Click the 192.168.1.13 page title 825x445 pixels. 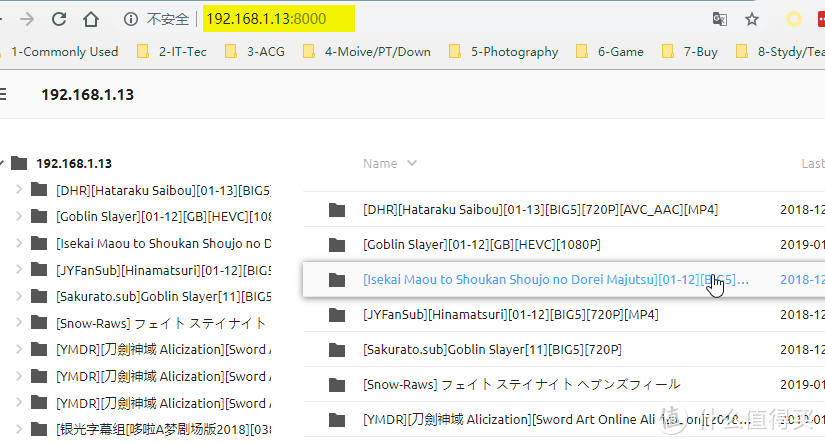pos(87,95)
